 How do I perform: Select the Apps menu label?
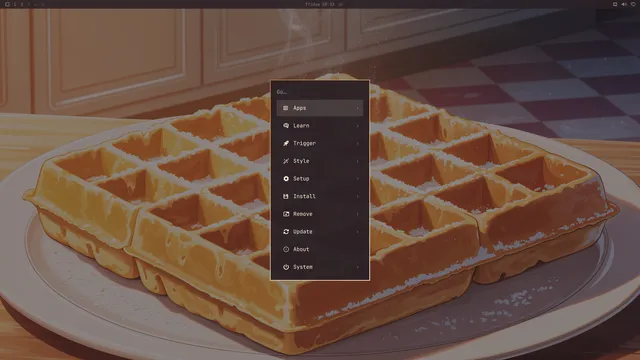300,108
